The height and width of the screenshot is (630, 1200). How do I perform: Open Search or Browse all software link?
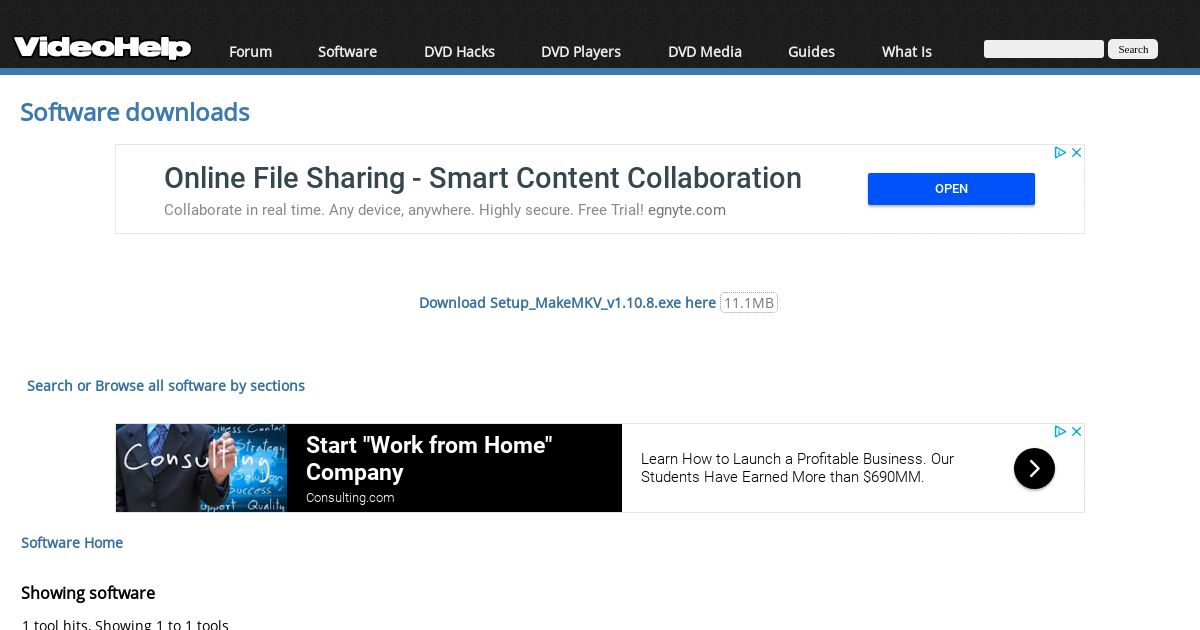pos(166,385)
